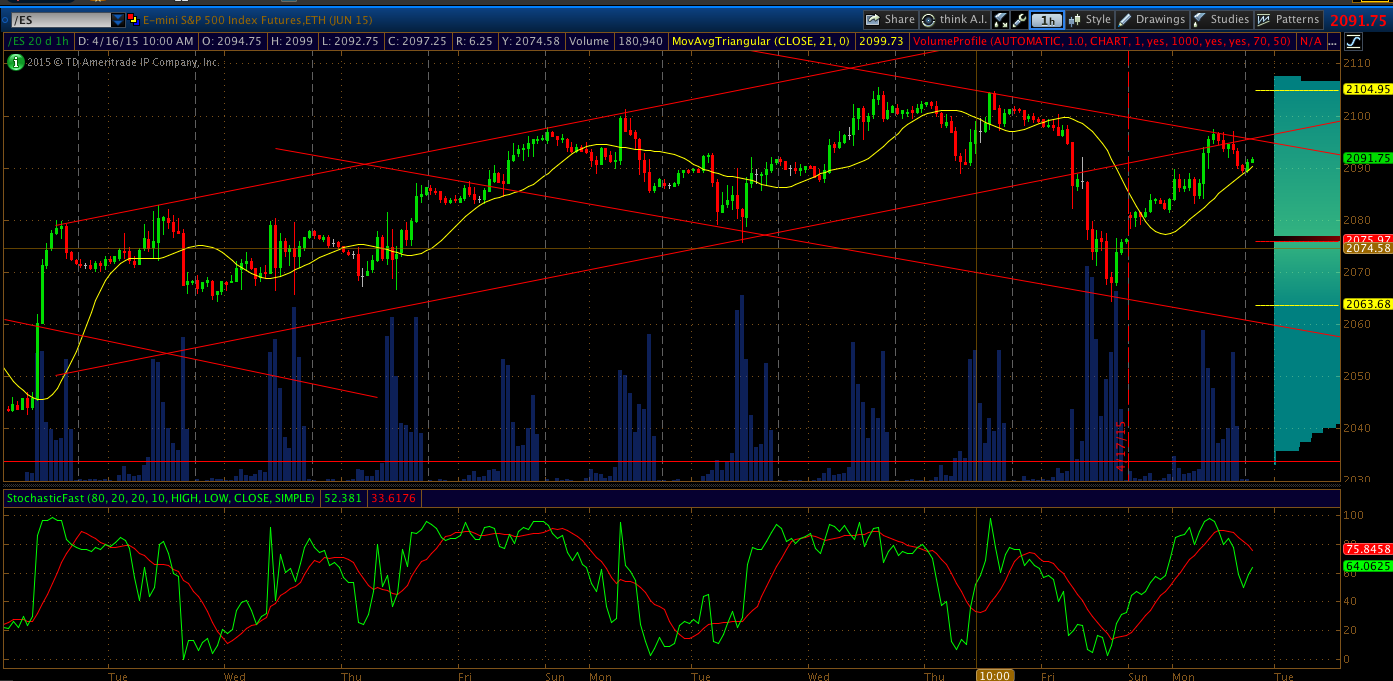Expand the status-line ellipsis overflow
Image resolution: width=1393 pixels, height=681 pixels.
(x=1334, y=41)
